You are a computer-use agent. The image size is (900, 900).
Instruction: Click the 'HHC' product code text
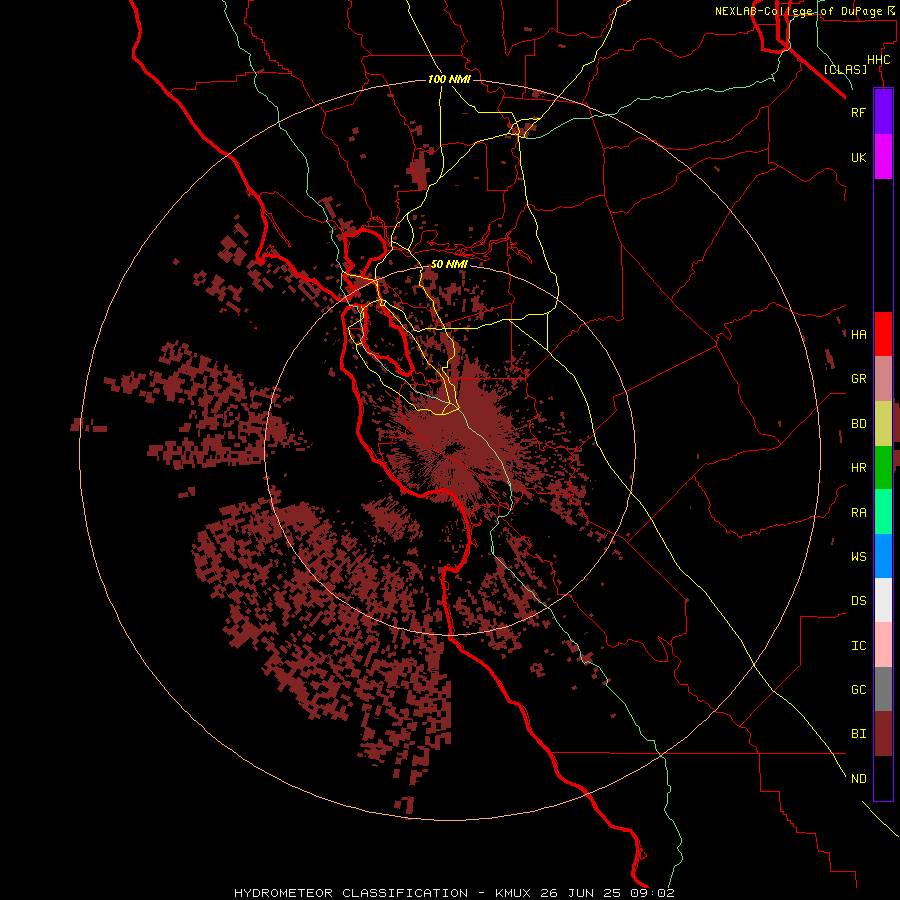coord(878,59)
